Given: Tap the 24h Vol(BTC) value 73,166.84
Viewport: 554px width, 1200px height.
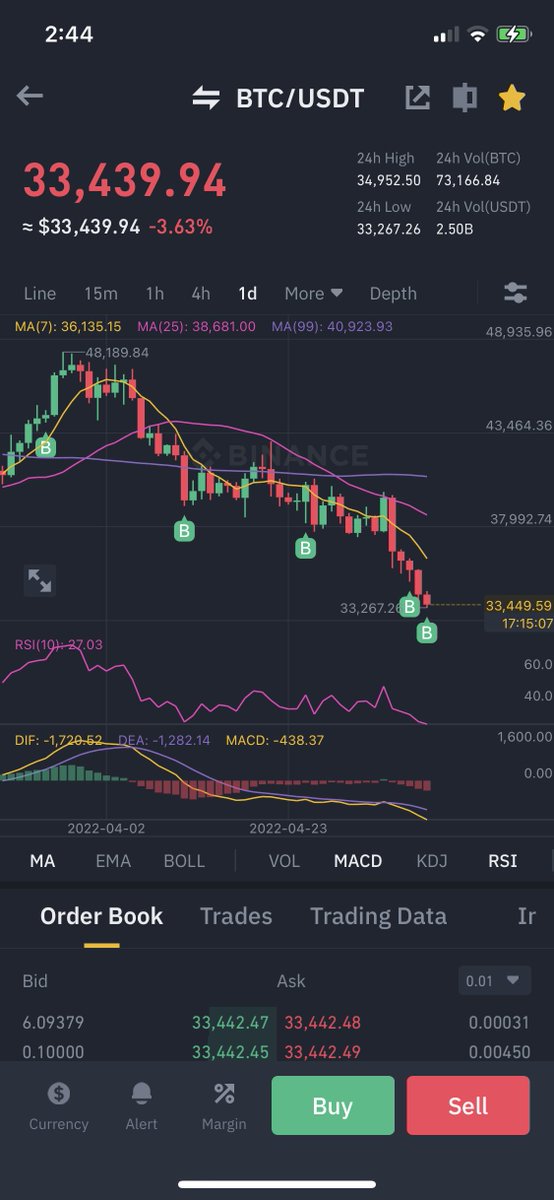Looking at the screenshot, I should click(468, 180).
